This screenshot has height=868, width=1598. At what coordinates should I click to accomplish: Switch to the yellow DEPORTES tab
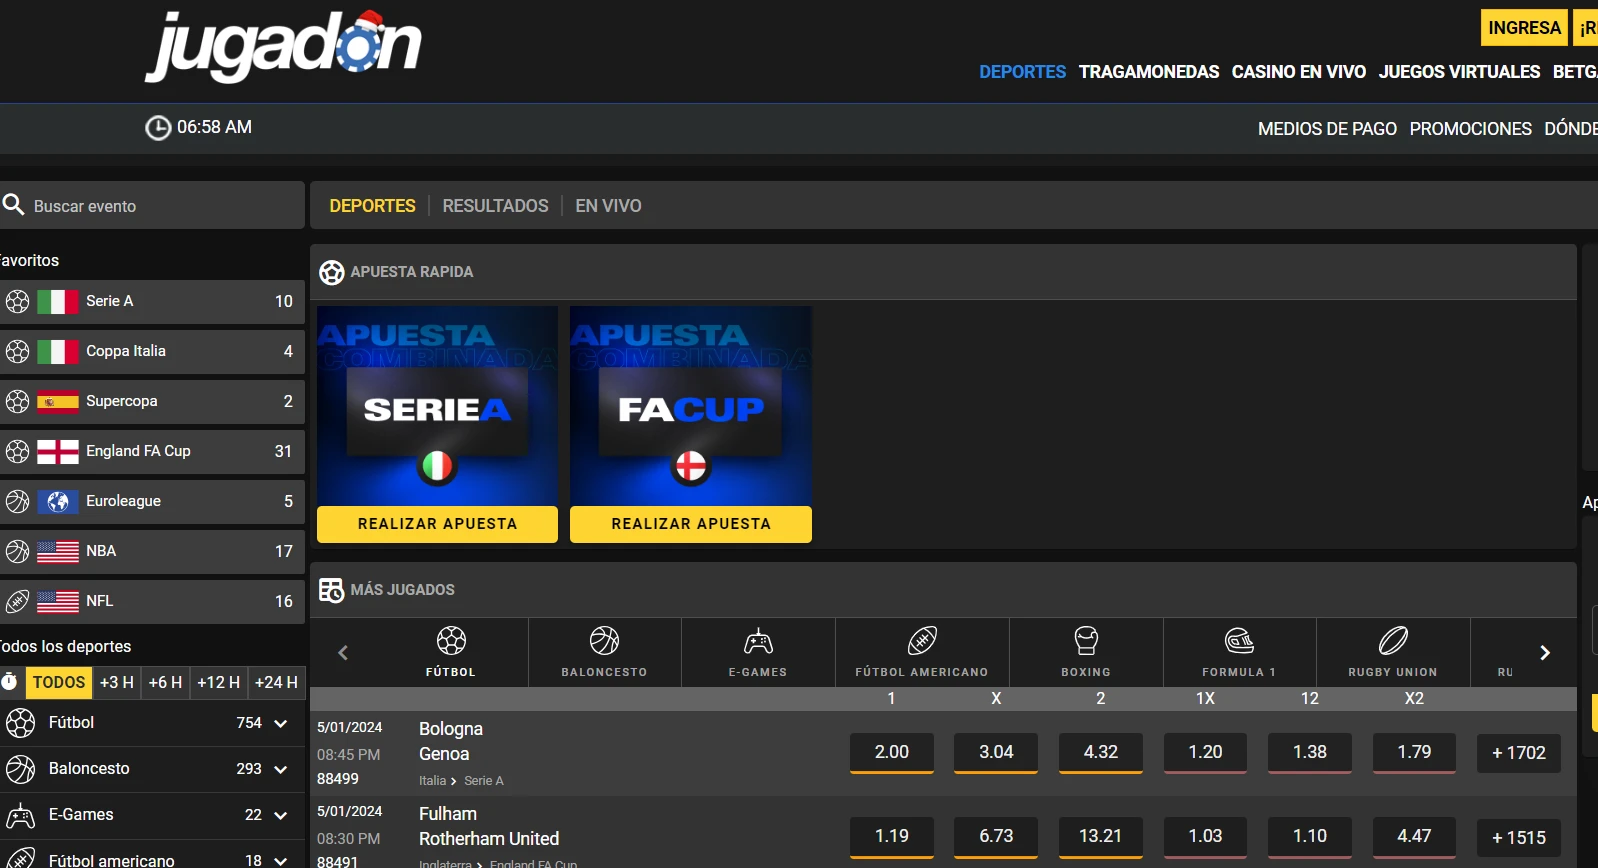[x=372, y=206]
